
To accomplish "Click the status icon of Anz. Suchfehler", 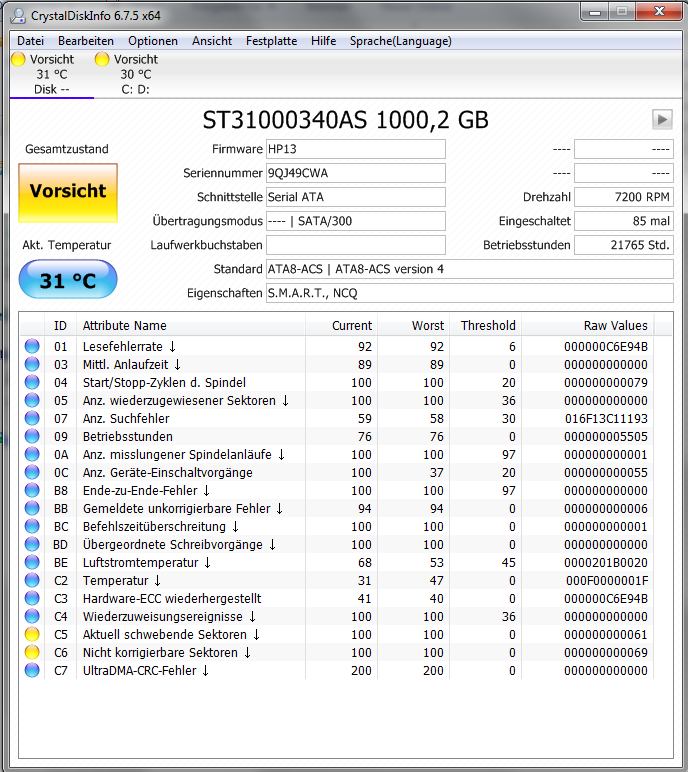I will tap(32, 418).
